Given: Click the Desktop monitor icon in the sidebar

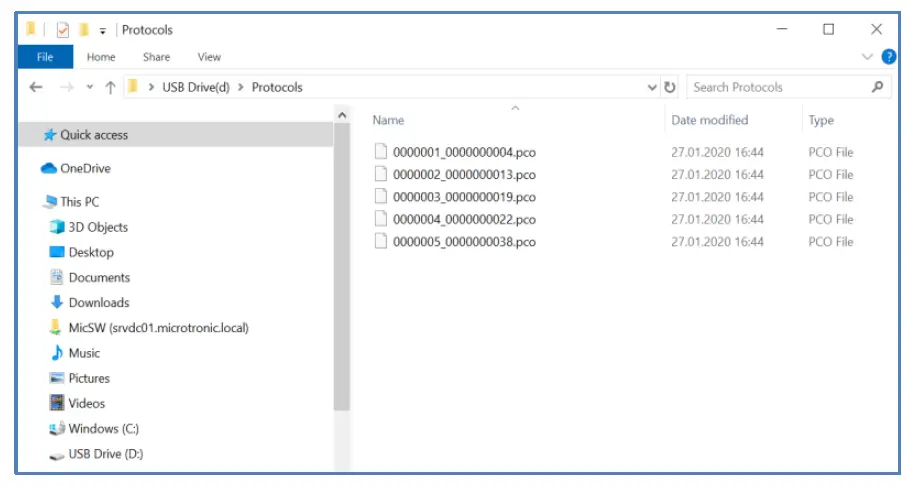Looking at the screenshot, I should [57, 252].
